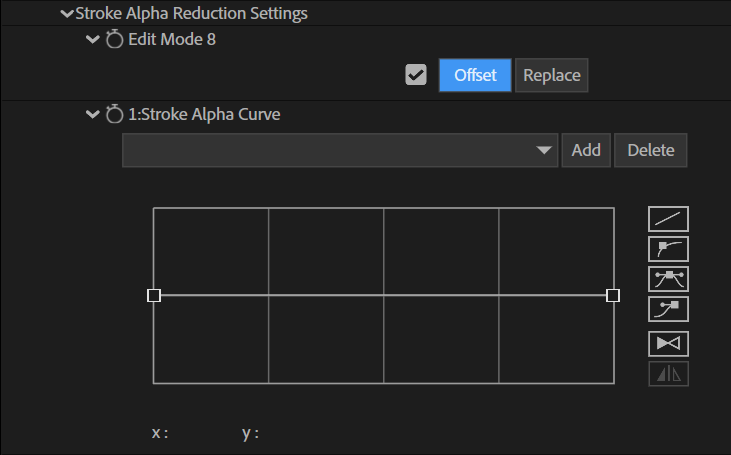Collapse the Edit Mode 8 property
Screen dimensions: 731x455
[x=93, y=39]
